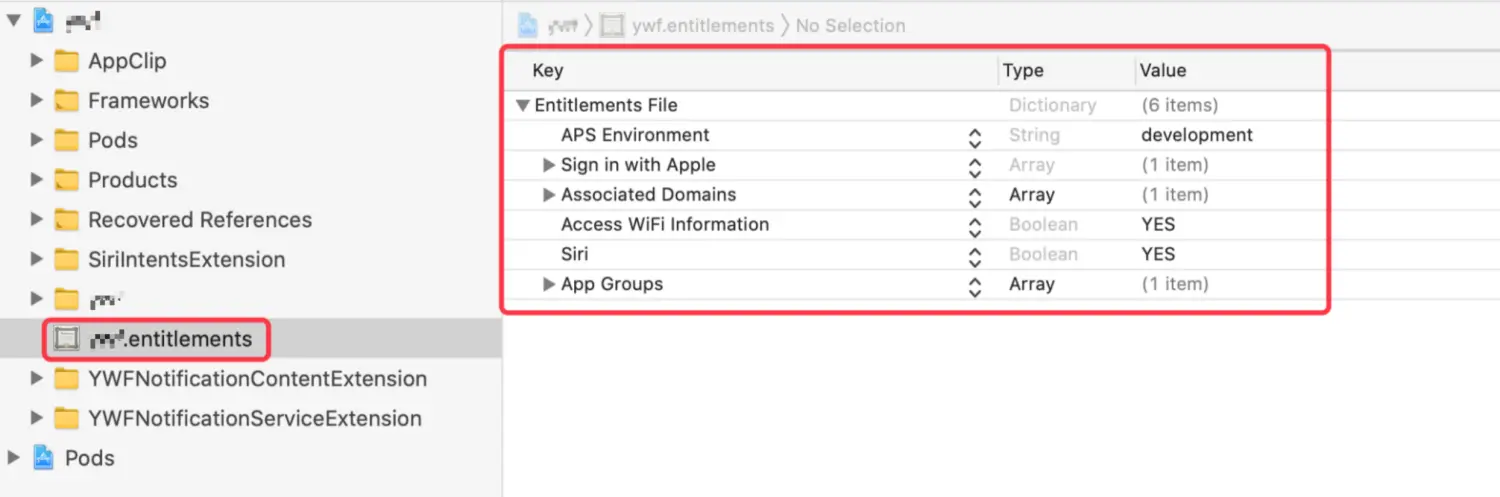Image resolution: width=1500 pixels, height=497 pixels.
Task: Click the entitlements file icon in sidebar
Action: tap(67, 340)
